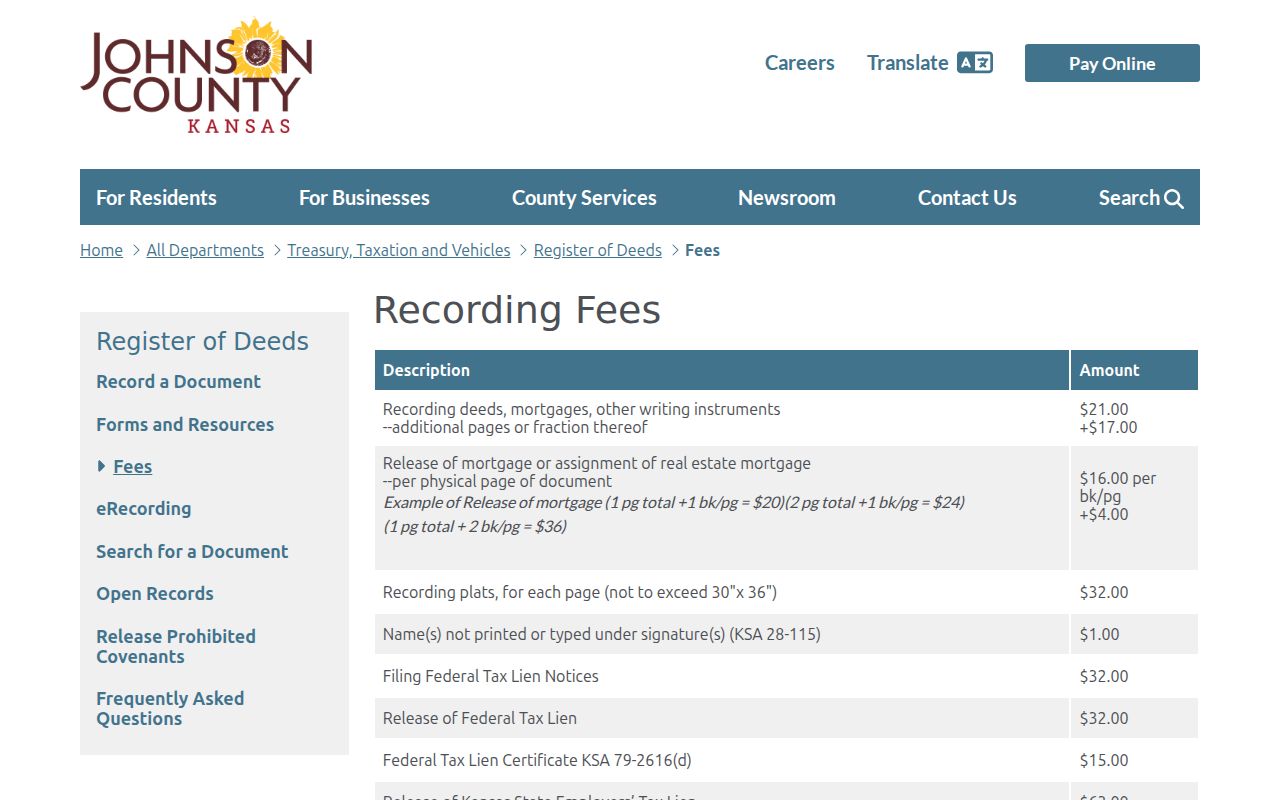The width and height of the screenshot is (1280, 800).
Task: Click 'Release of Federal Tax Lien' row
Action: pyautogui.click(x=786, y=718)
